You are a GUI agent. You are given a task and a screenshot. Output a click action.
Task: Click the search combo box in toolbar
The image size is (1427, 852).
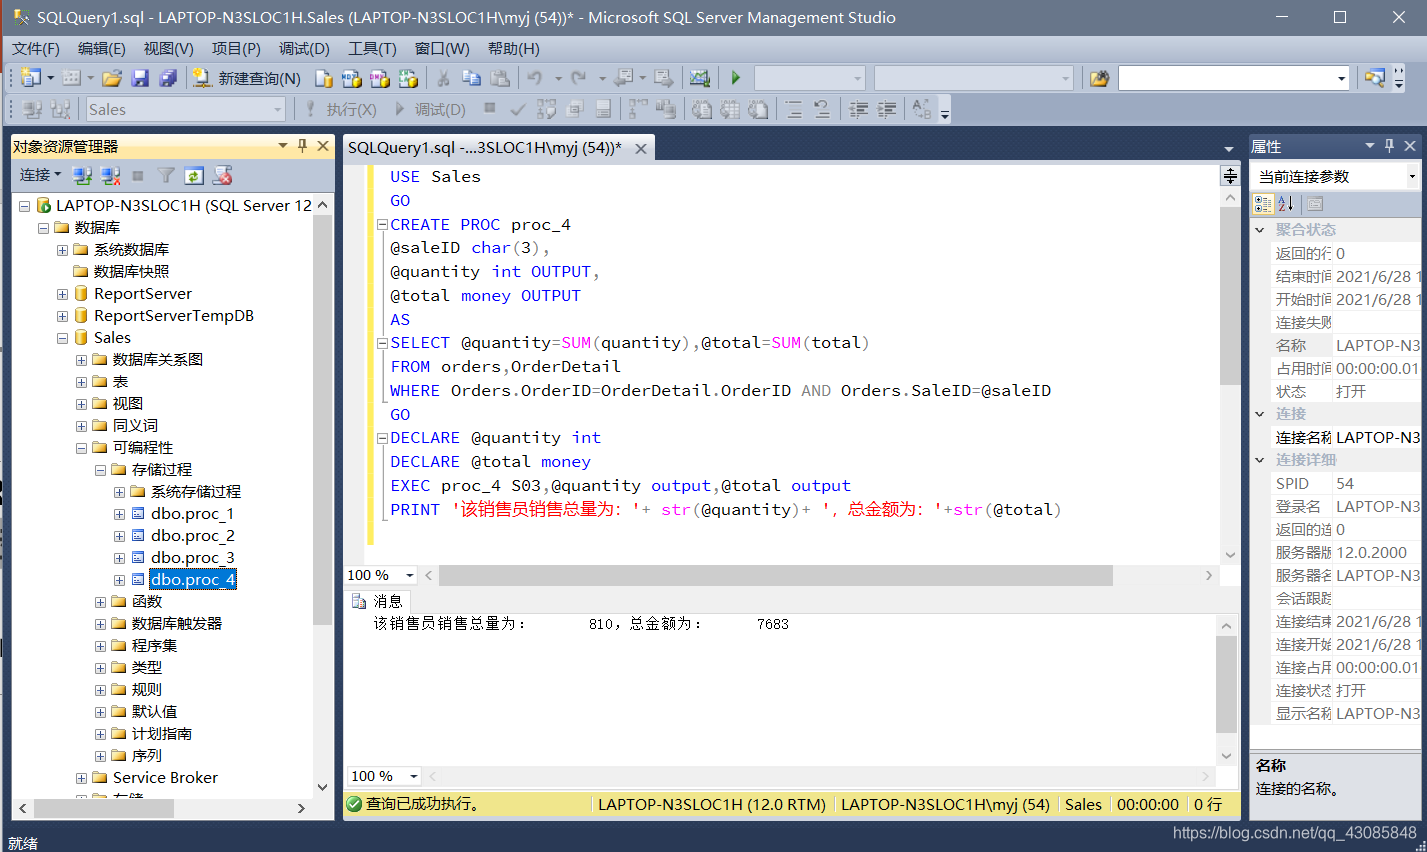click(1234, 78)
